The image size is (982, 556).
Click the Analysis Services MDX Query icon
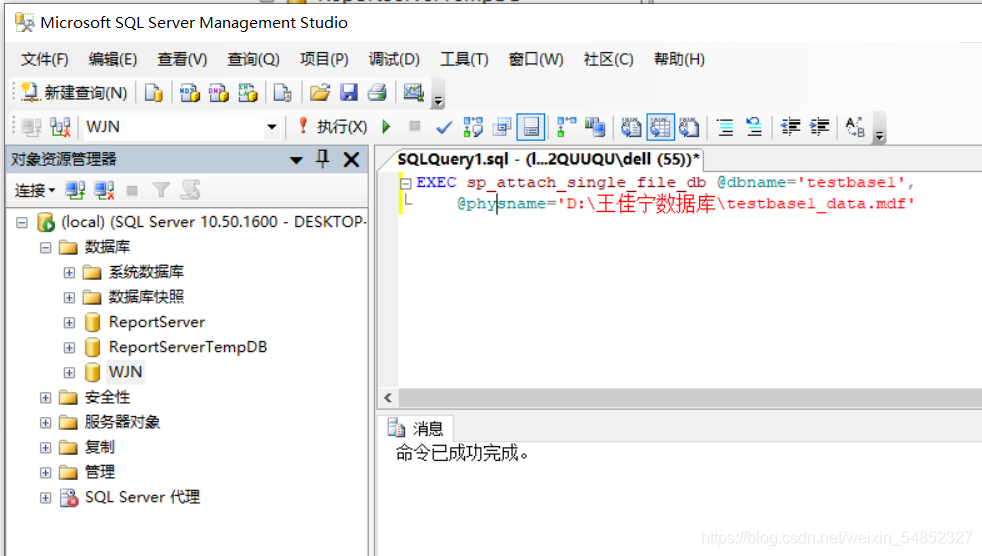pyautogui.click(x=189, y=93)
